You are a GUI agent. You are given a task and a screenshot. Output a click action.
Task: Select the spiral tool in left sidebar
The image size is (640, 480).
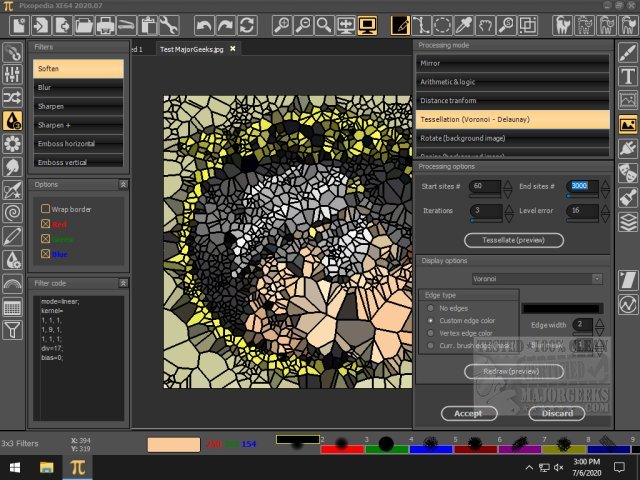click(13, 212)
